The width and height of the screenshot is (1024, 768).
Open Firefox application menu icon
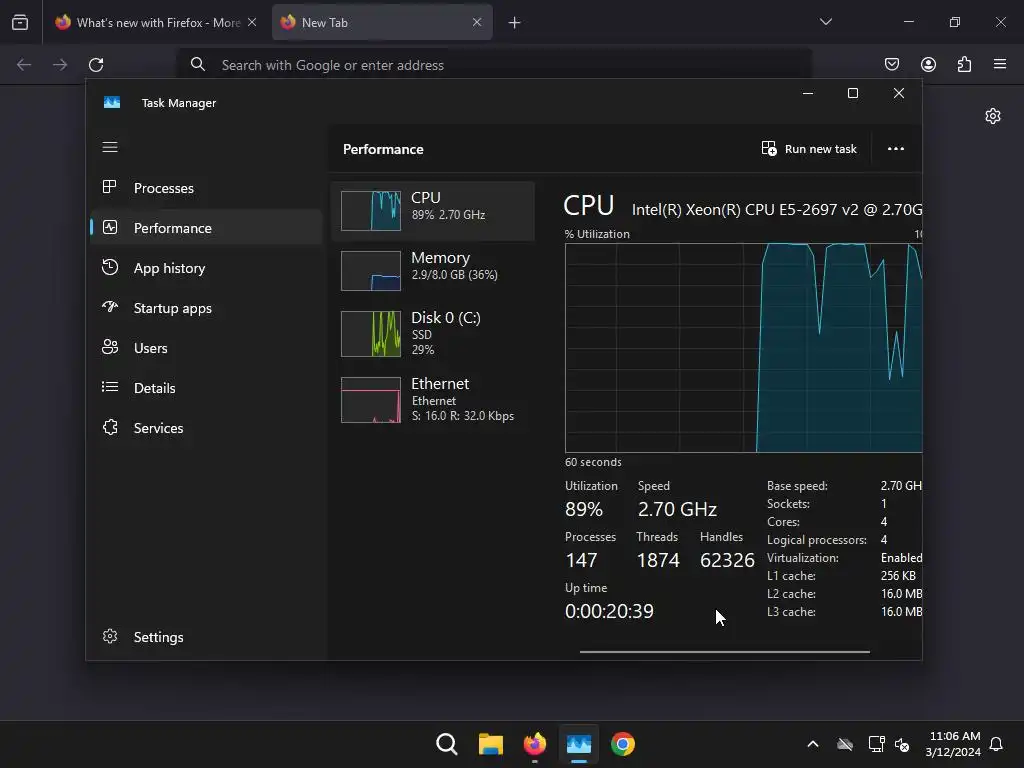(x=999, y=64)
